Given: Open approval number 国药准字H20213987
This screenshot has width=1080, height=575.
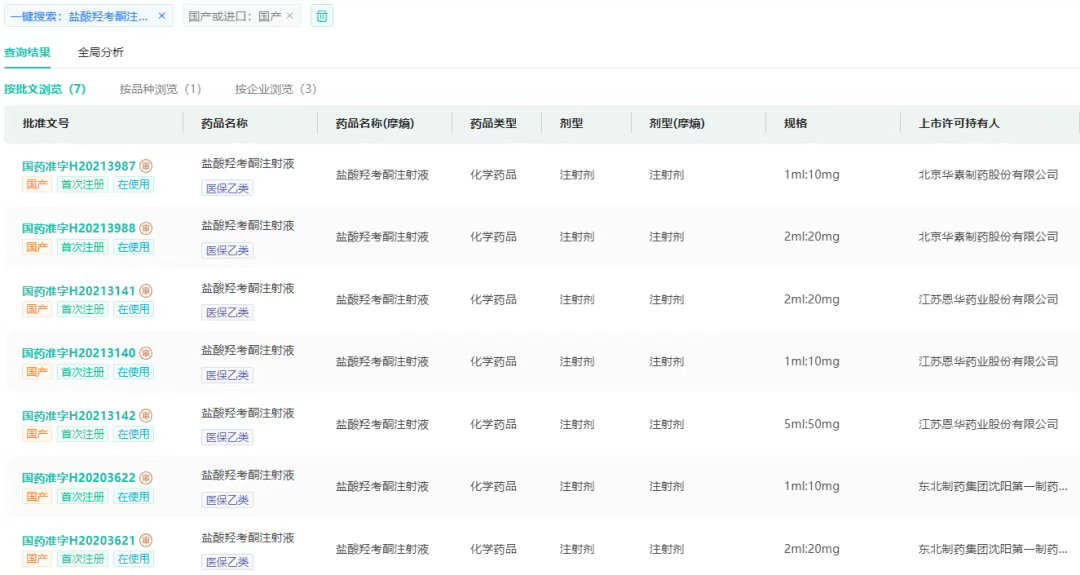Looking at the screenshot, I should click(x=79, y=166).
